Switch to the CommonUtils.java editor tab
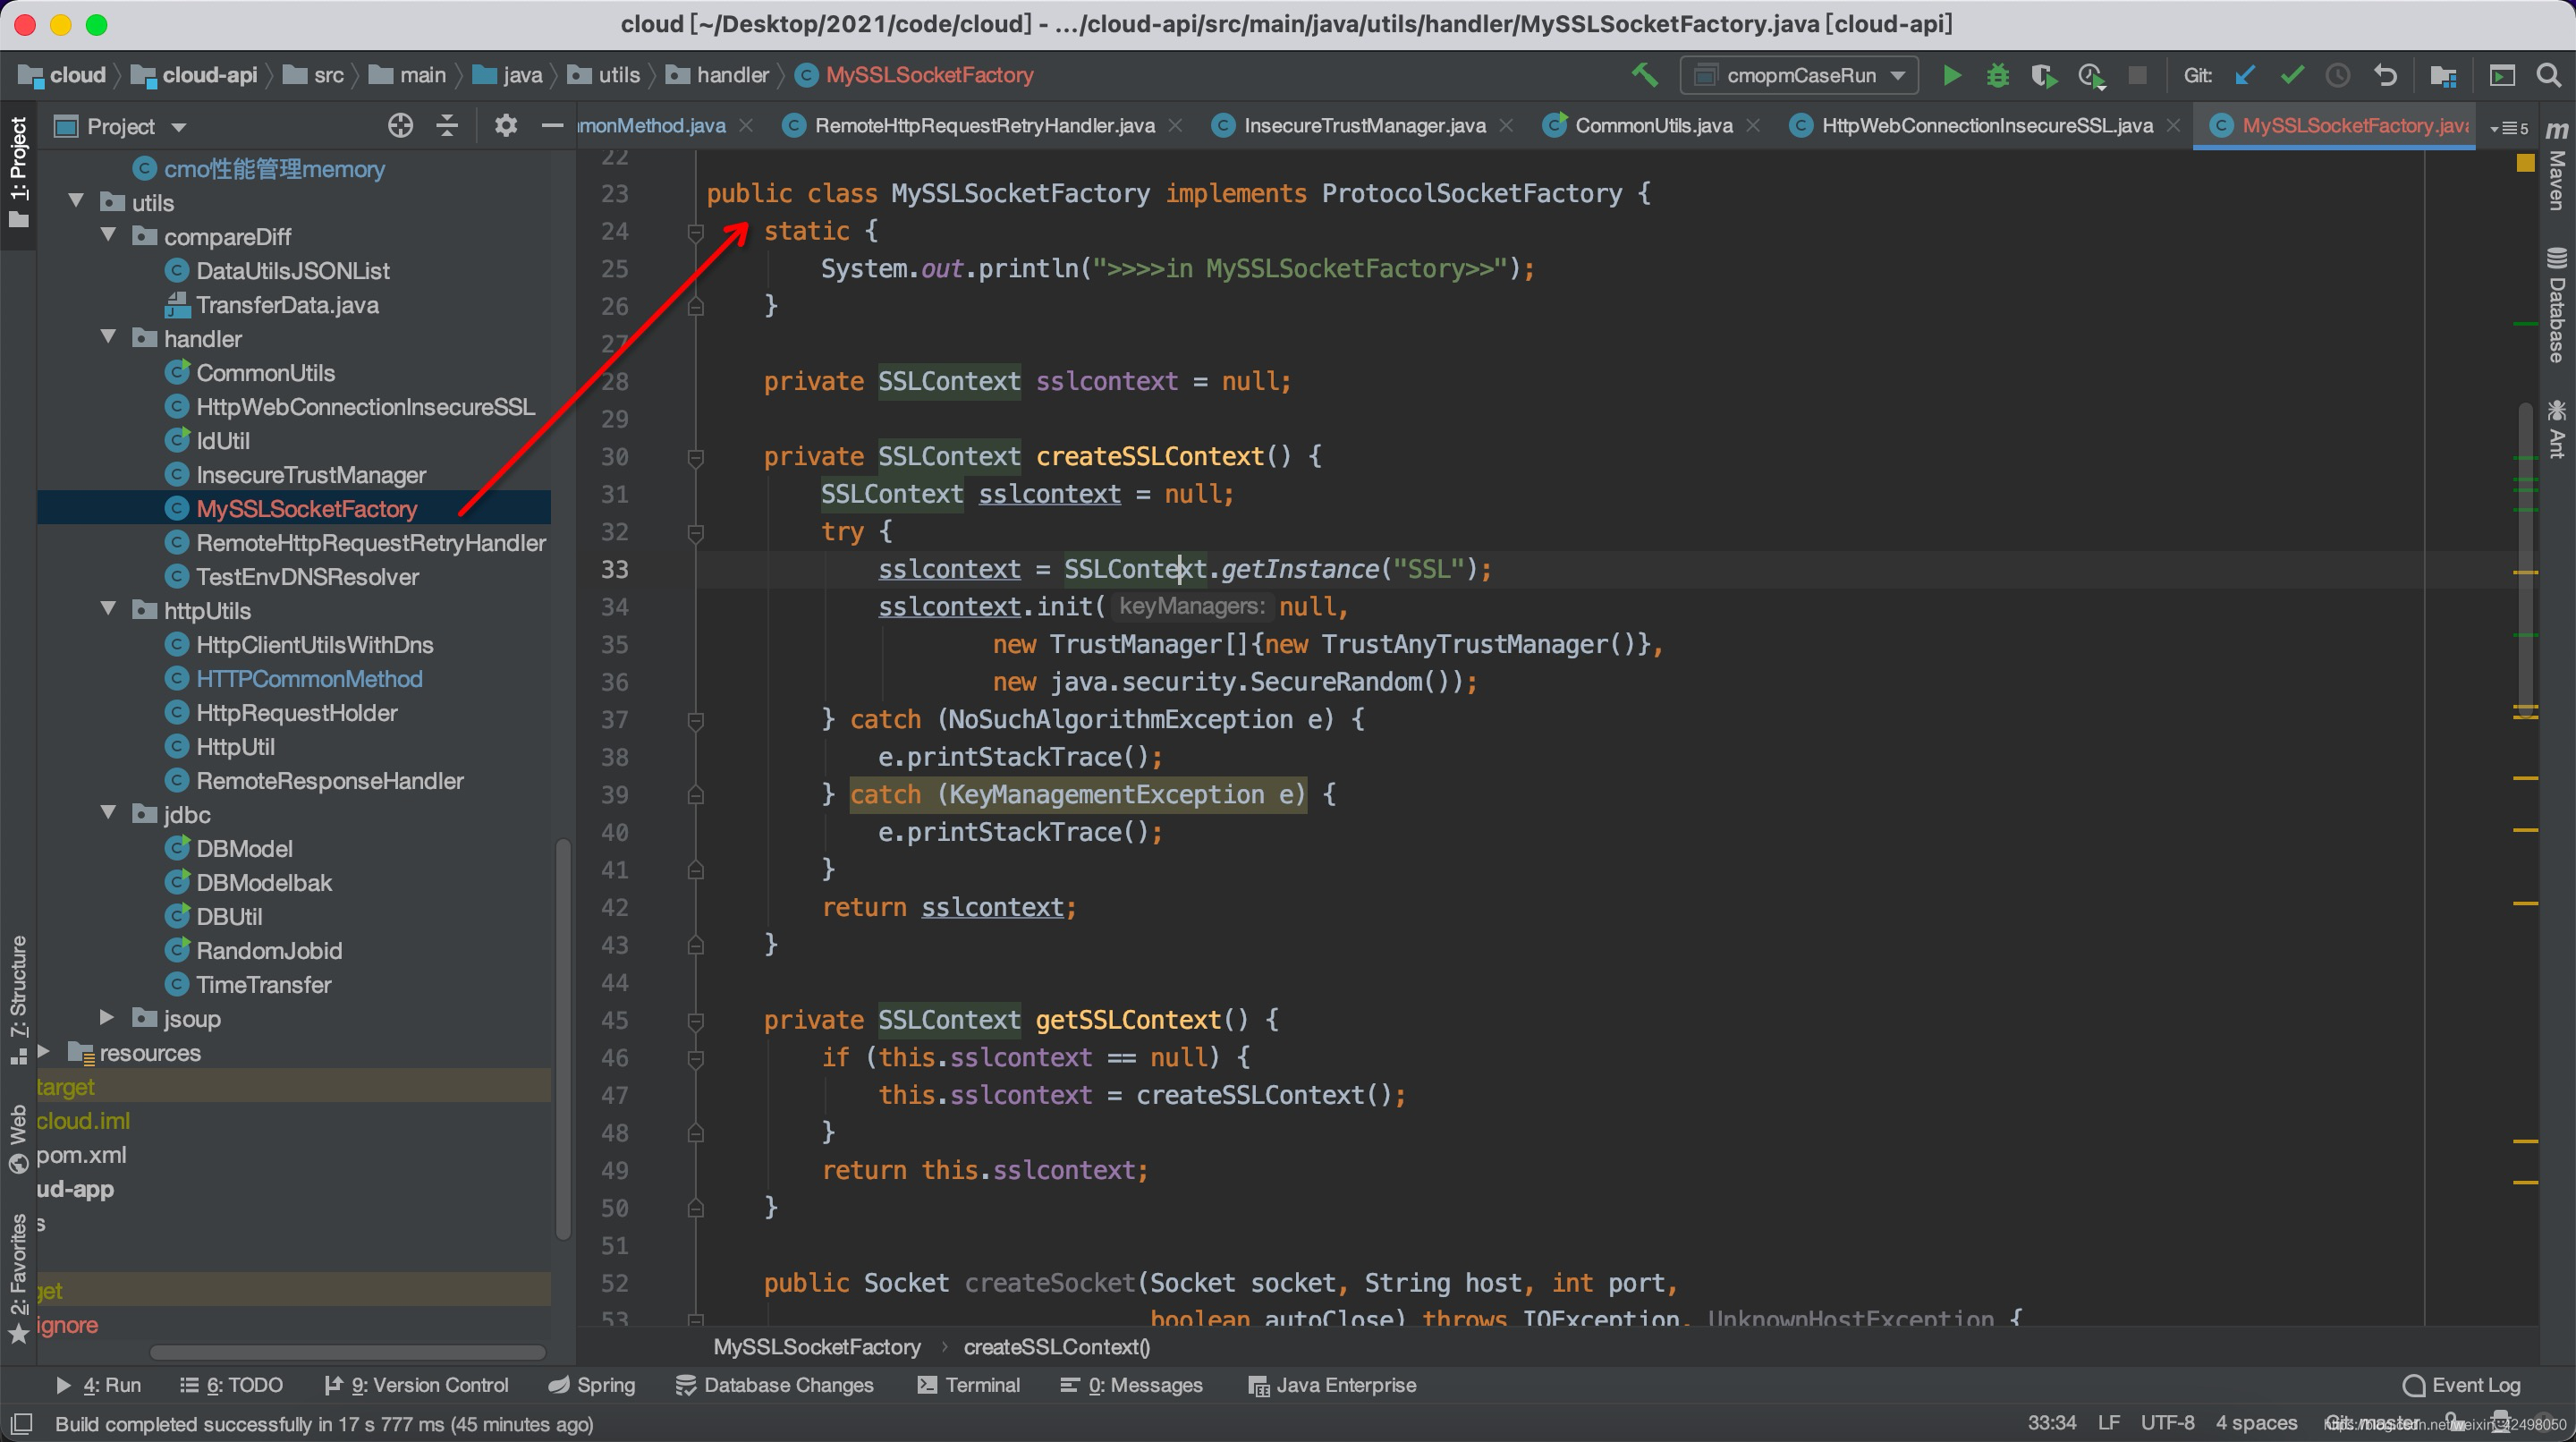Screen dimensions: 2576x1442 [x=1652, y=125]
